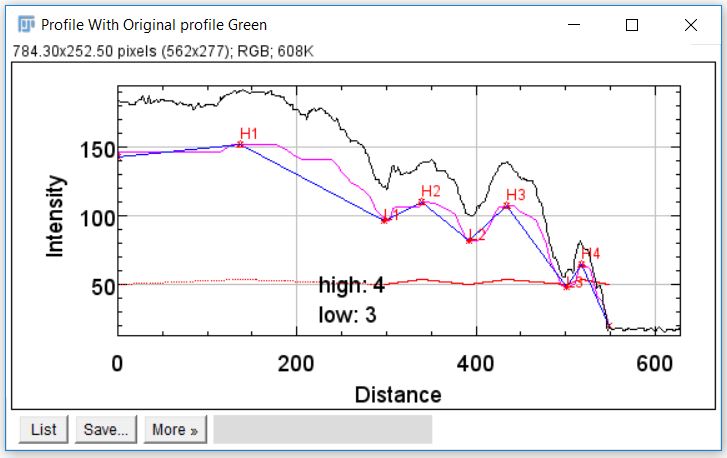Click the 'high: 4' text in plot
This screenshot has width=727, height=458.
click(351, 285)
